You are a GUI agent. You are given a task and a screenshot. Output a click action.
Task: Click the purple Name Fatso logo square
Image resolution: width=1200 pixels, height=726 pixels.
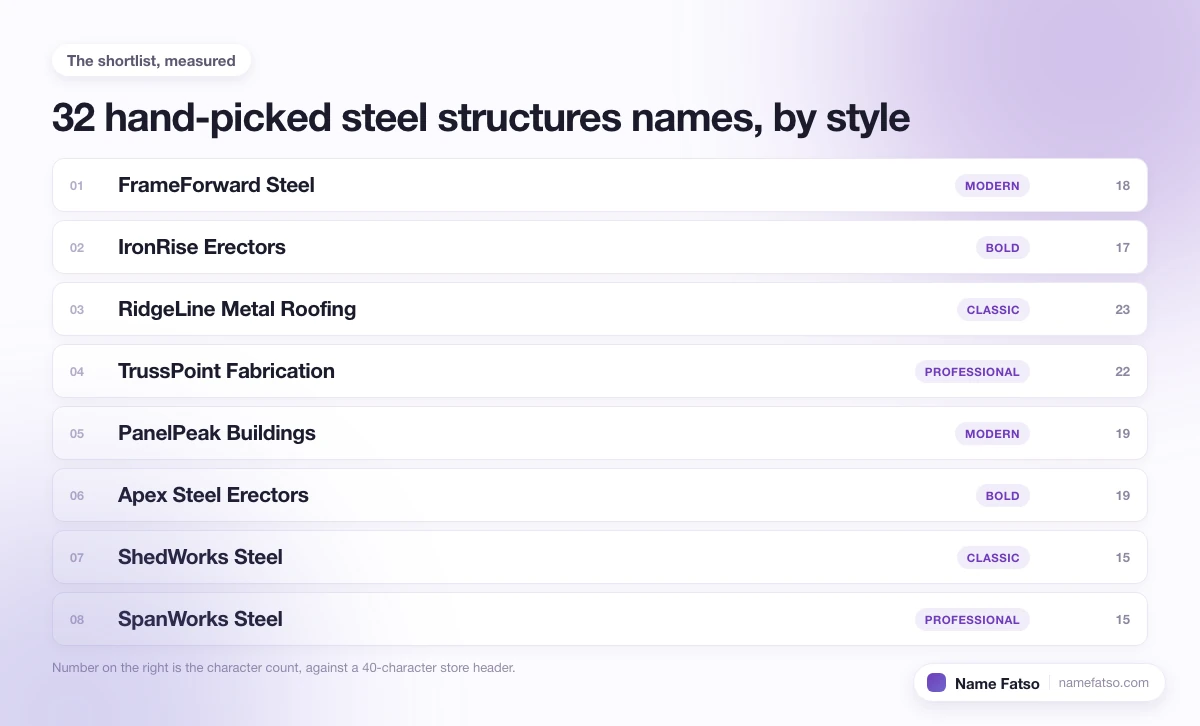(936, 683)
